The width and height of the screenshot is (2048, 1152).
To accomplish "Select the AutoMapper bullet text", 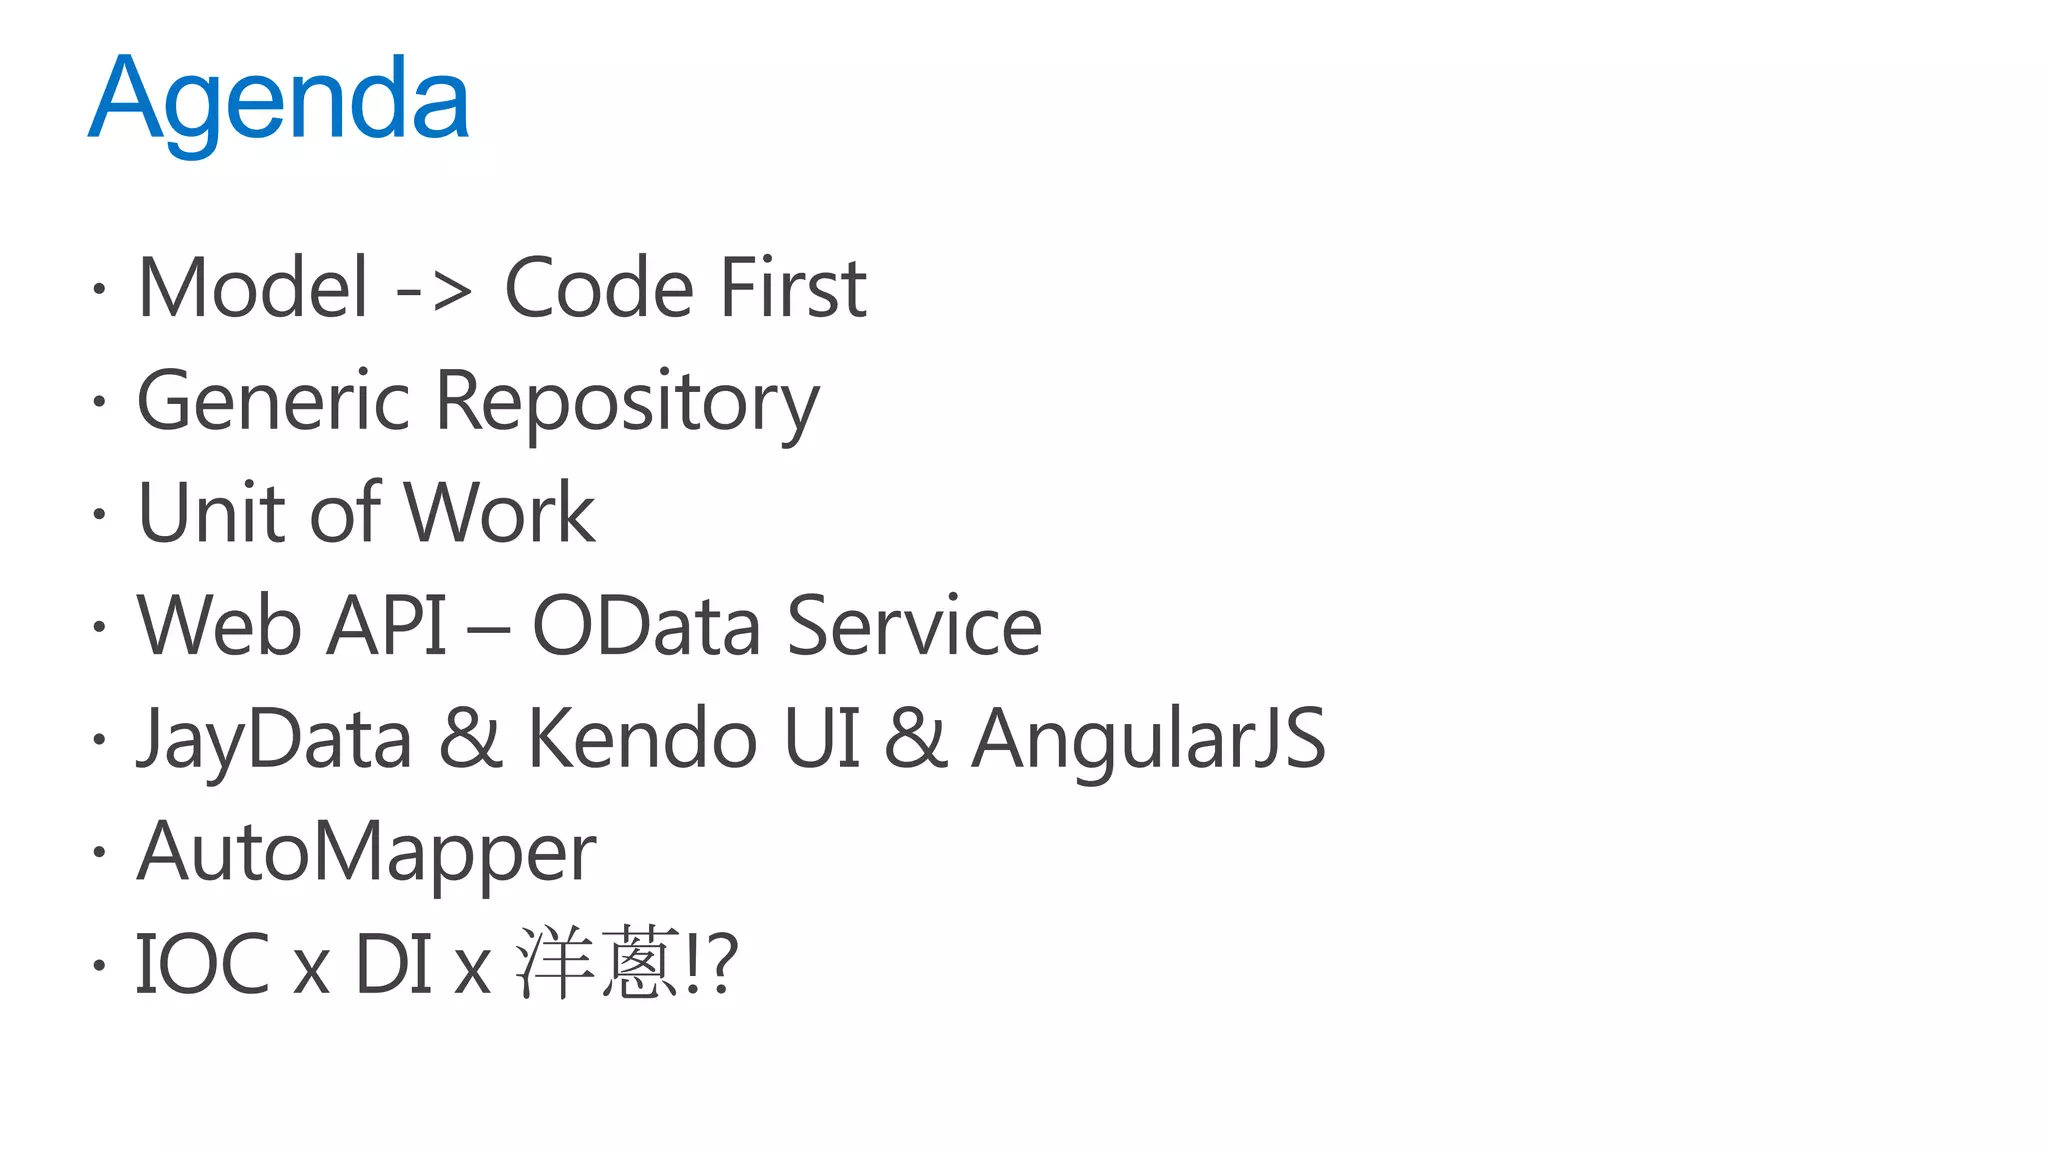I will coord(366,852).
